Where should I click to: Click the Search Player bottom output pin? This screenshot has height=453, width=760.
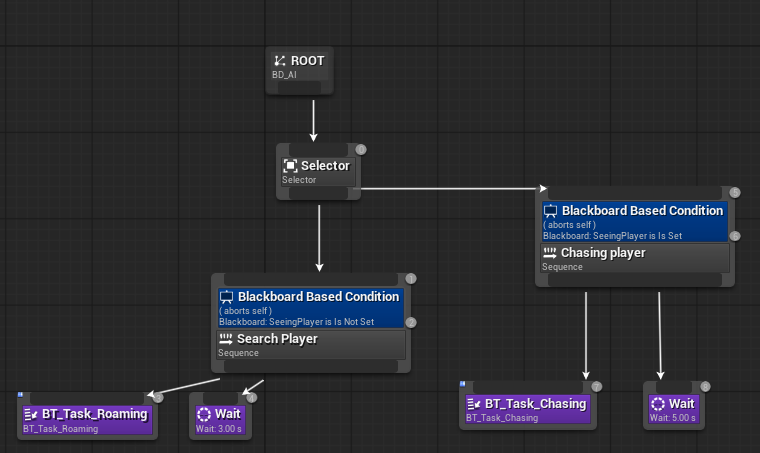[x=311, y=366]
